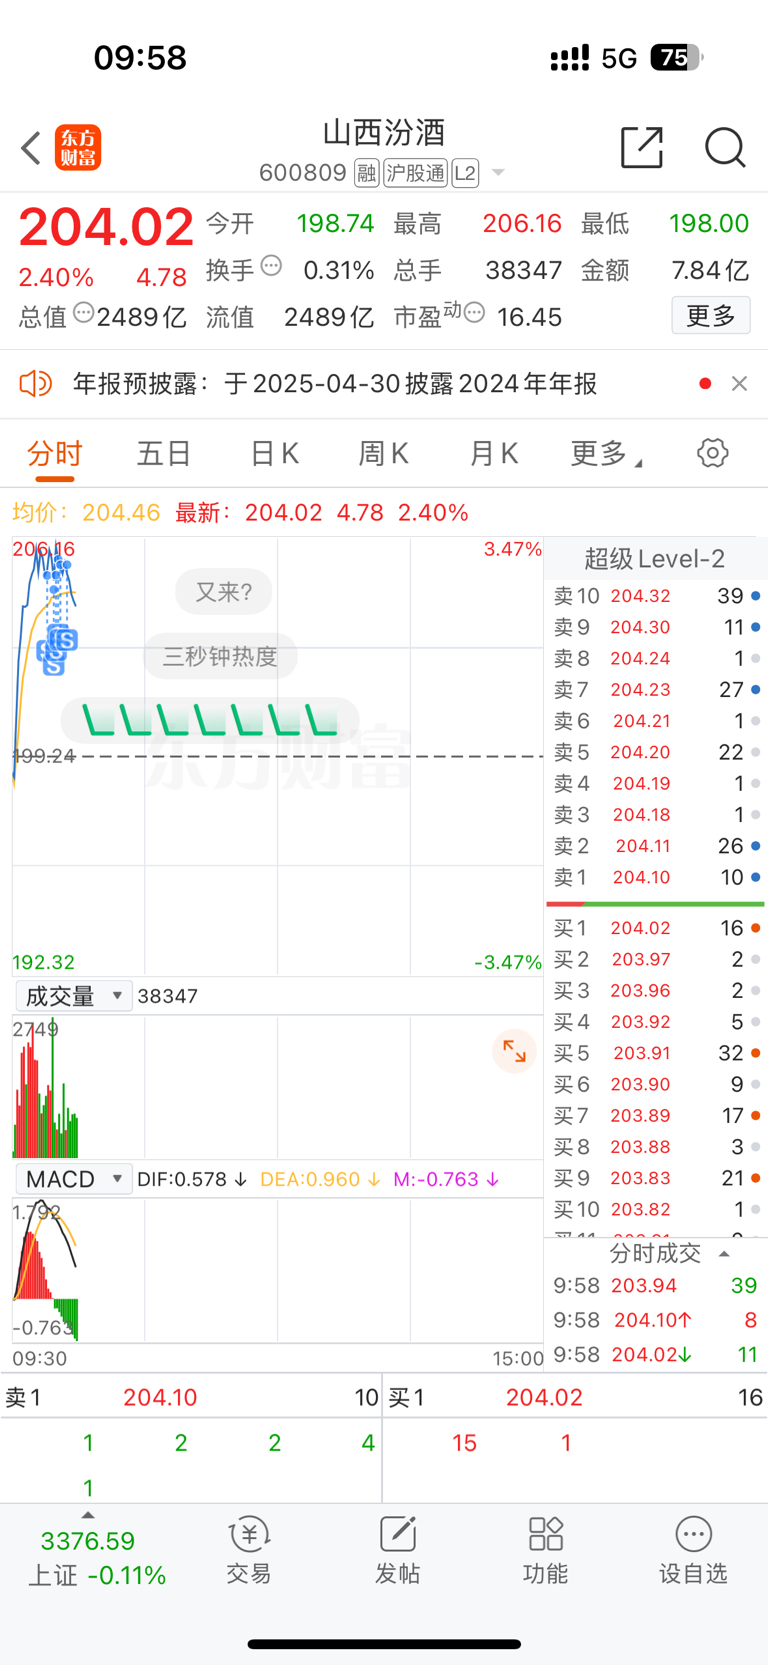Viewport: 769px width, 1665px height.
Task: Collapse the 分时成交 section arrow
Action: (724, 1253)
